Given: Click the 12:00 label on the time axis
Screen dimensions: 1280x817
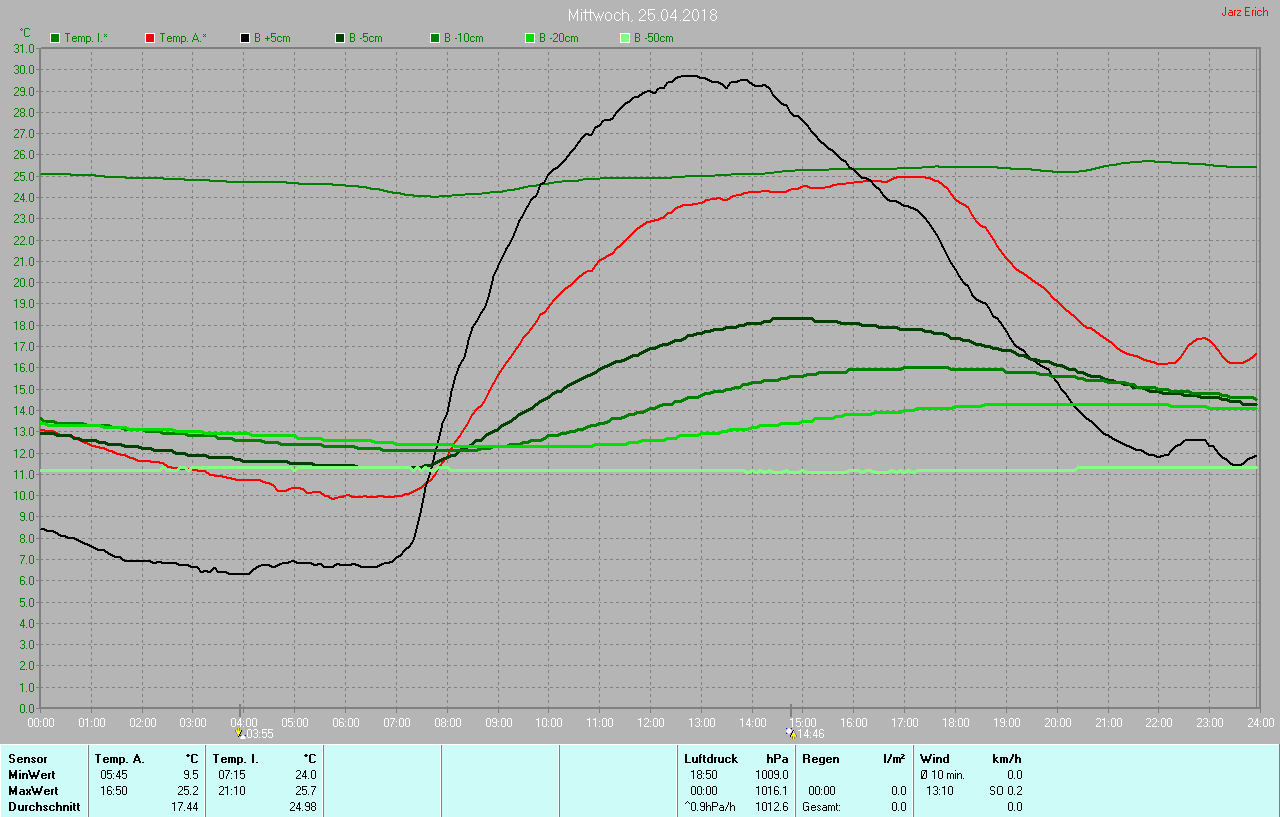Looking at the screenshot, I should [651, 721].
